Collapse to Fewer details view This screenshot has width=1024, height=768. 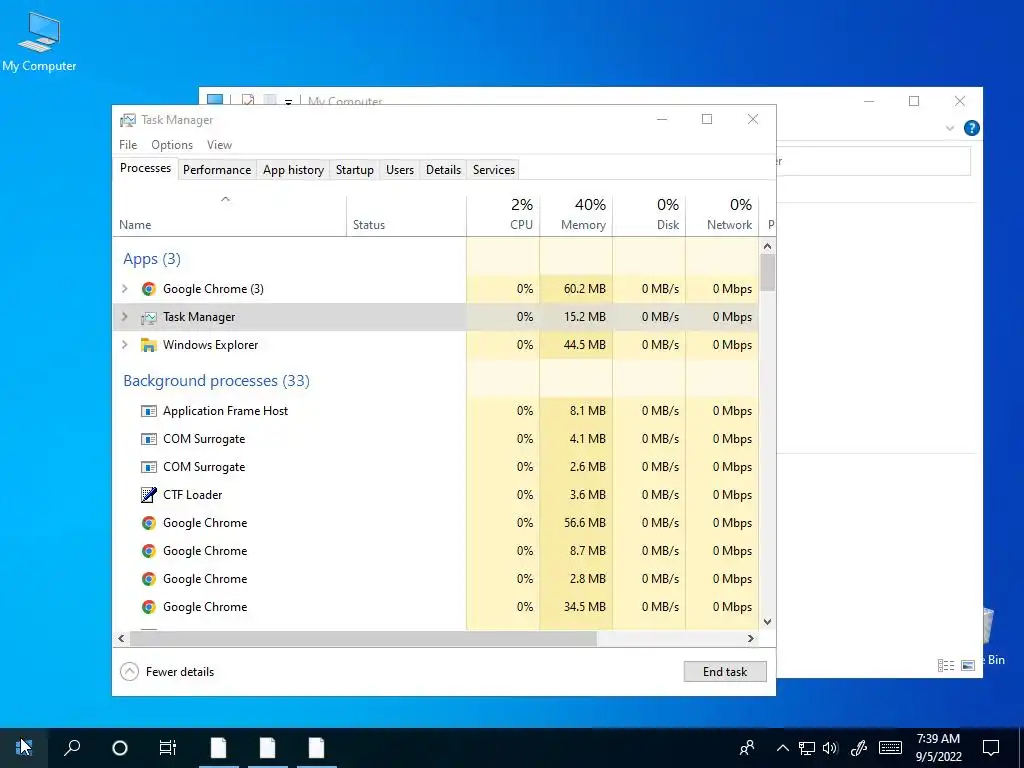point(167,672)
